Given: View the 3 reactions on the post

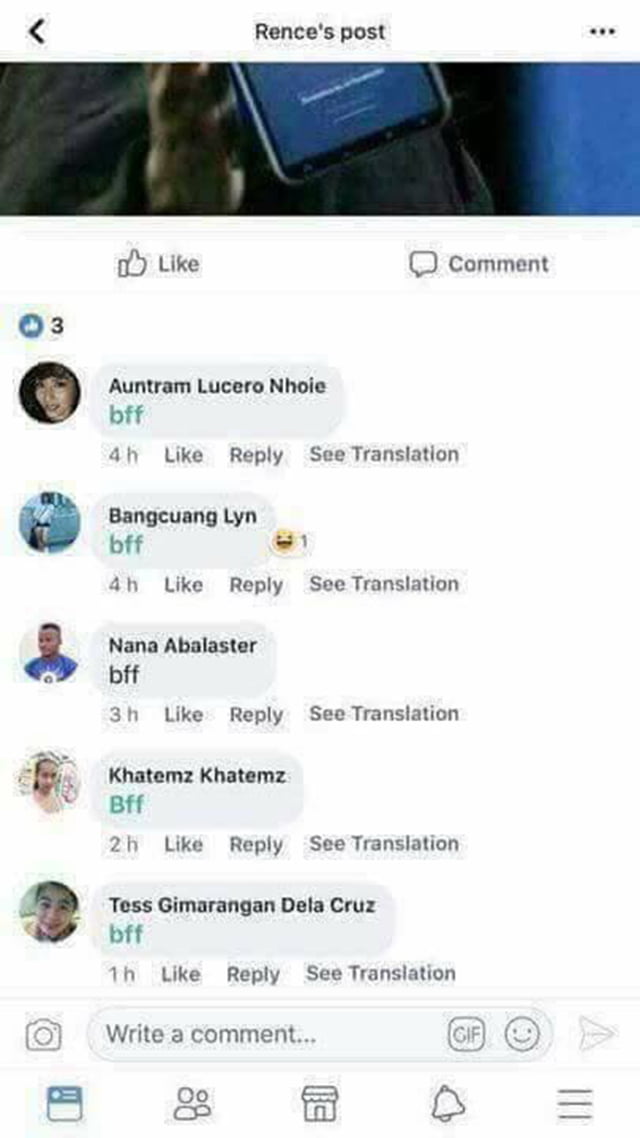Looking at the screenshot, I should point(41,327).
